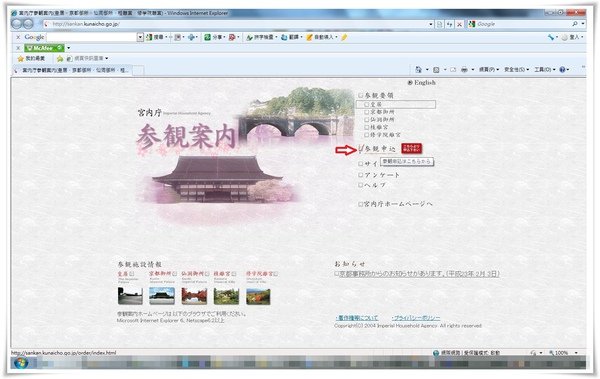Click the Feeds icon in command bar
Screen dimensions: 600x379
[x=436, y=70]
